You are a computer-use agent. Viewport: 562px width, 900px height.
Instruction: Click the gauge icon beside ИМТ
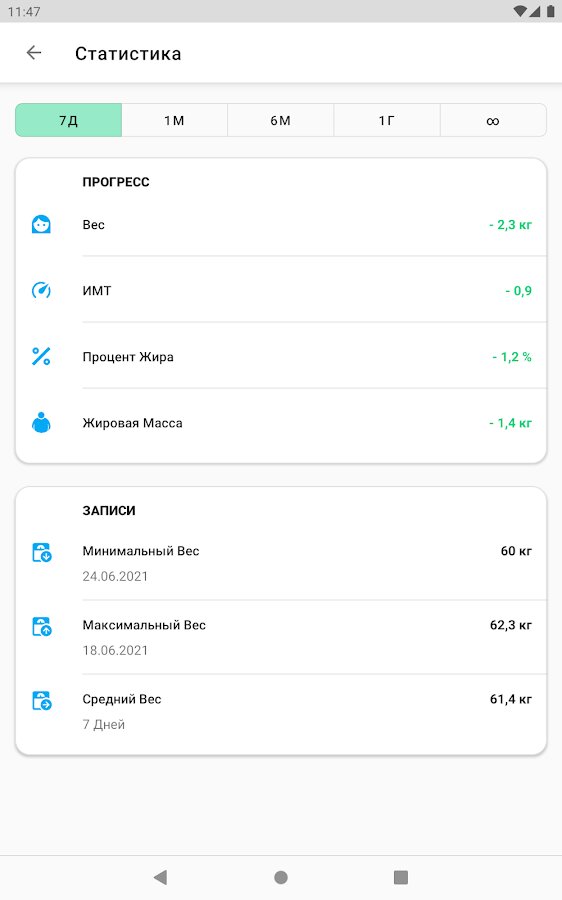coord(41,290)
